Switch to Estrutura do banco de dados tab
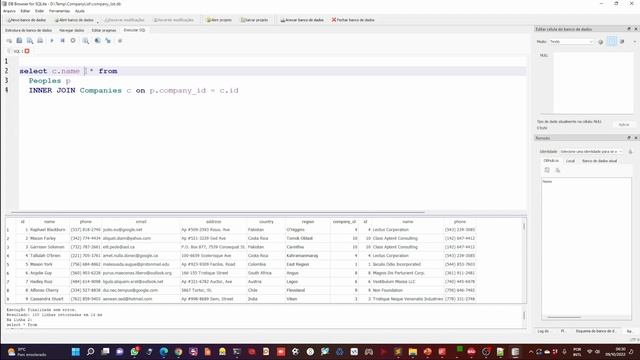 click(x=29, y=30)
